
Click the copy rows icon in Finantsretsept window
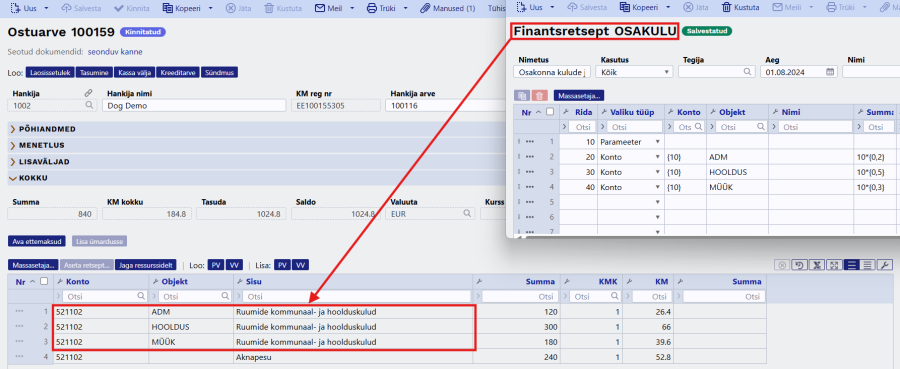pyautogui.click(x=522, y=96)
